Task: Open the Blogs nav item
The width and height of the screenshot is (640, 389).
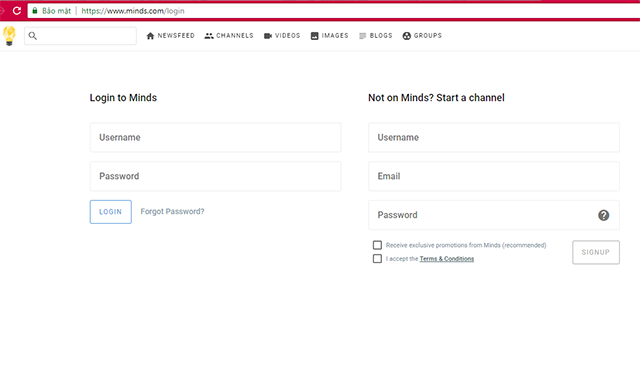Action: click(x=376, y=36)
